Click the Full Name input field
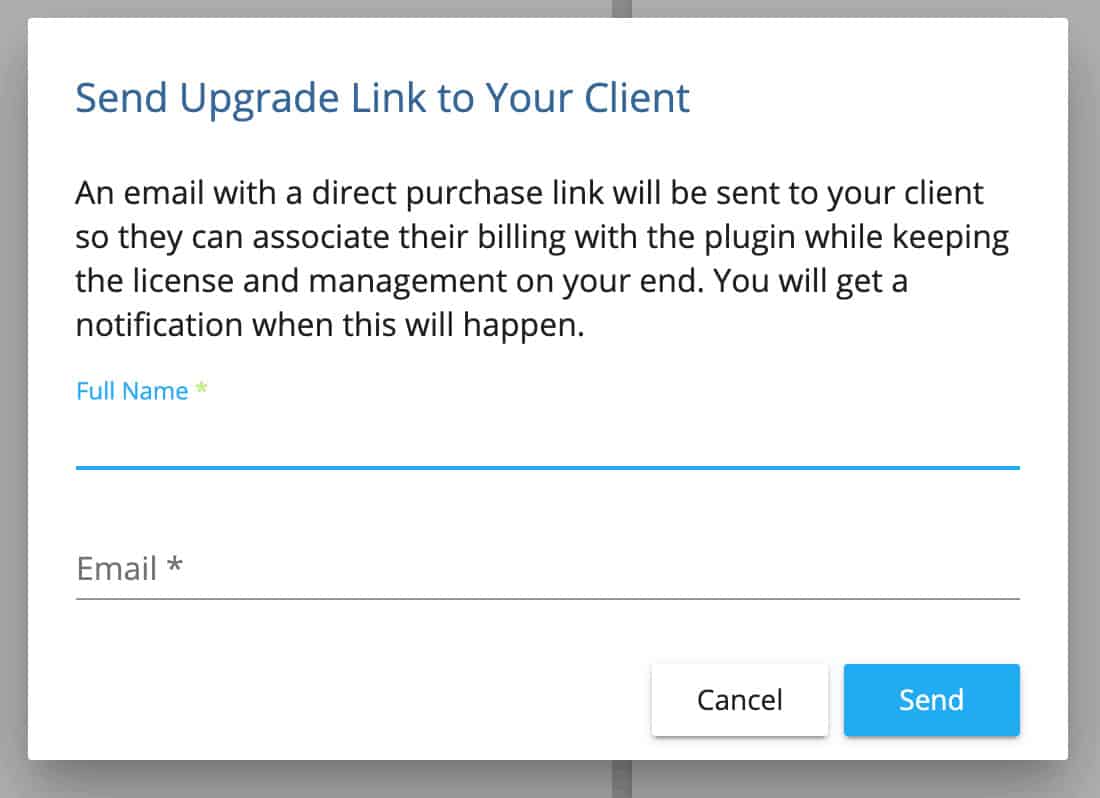 (x=547, y=440)
